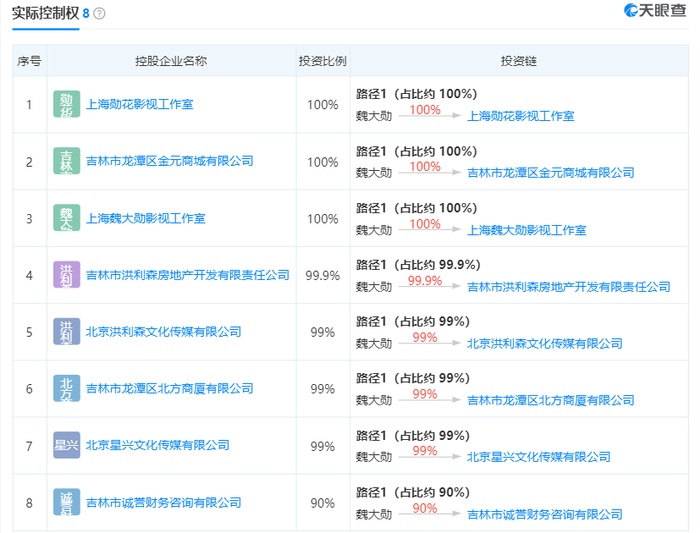Select the 实际控制权 tab
Viewport: 700px width, 533px height.
click(x=46, y=13)
